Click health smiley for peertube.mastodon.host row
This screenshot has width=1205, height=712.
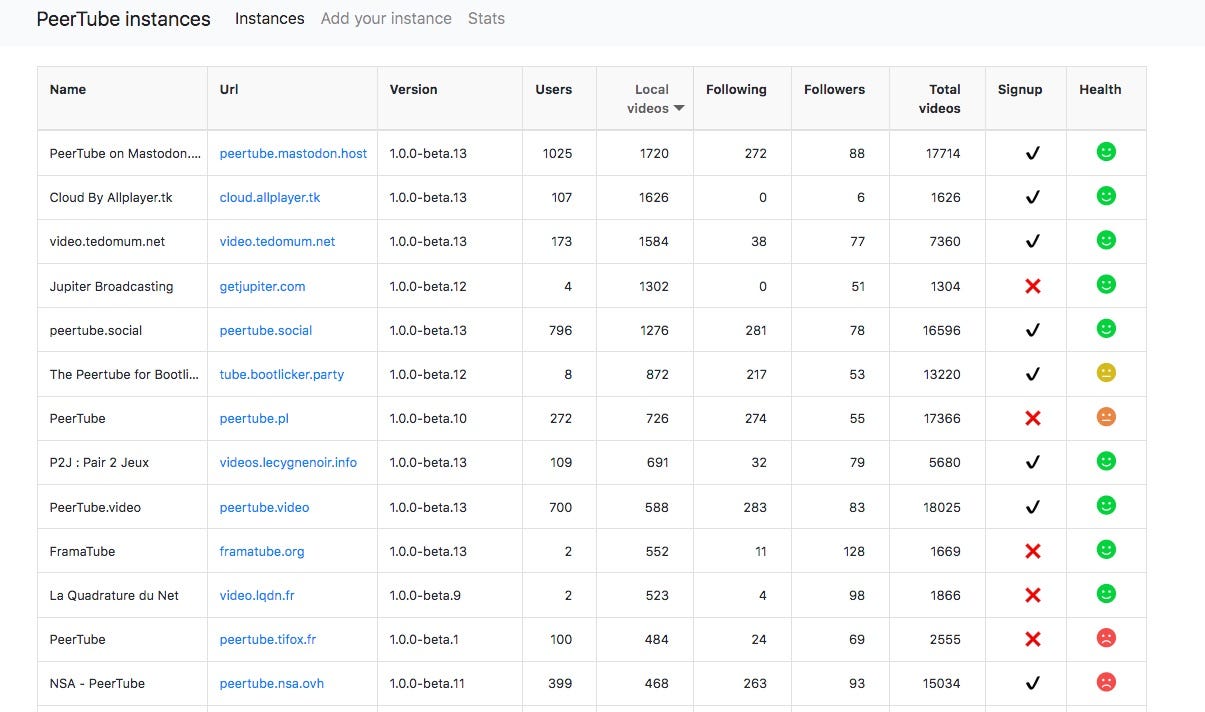point(1105,152)
